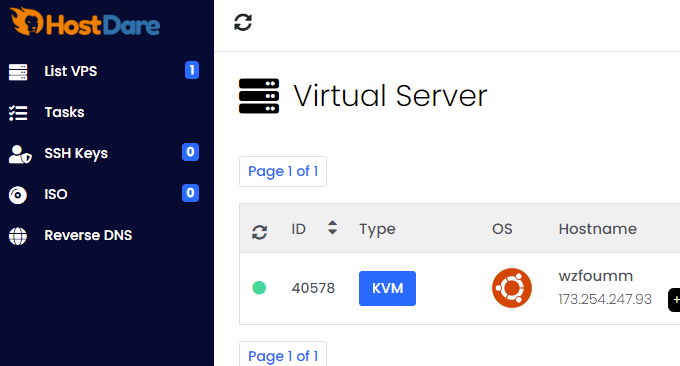Click the Hostname column header

598,229
